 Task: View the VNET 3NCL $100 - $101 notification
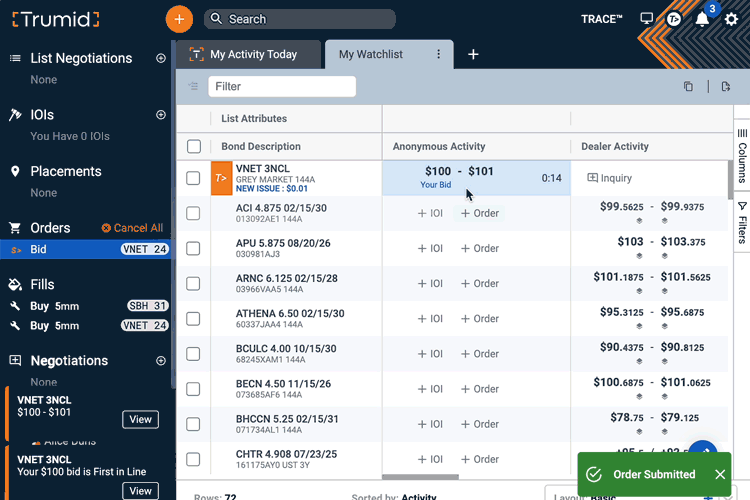[x=140, y=419]
